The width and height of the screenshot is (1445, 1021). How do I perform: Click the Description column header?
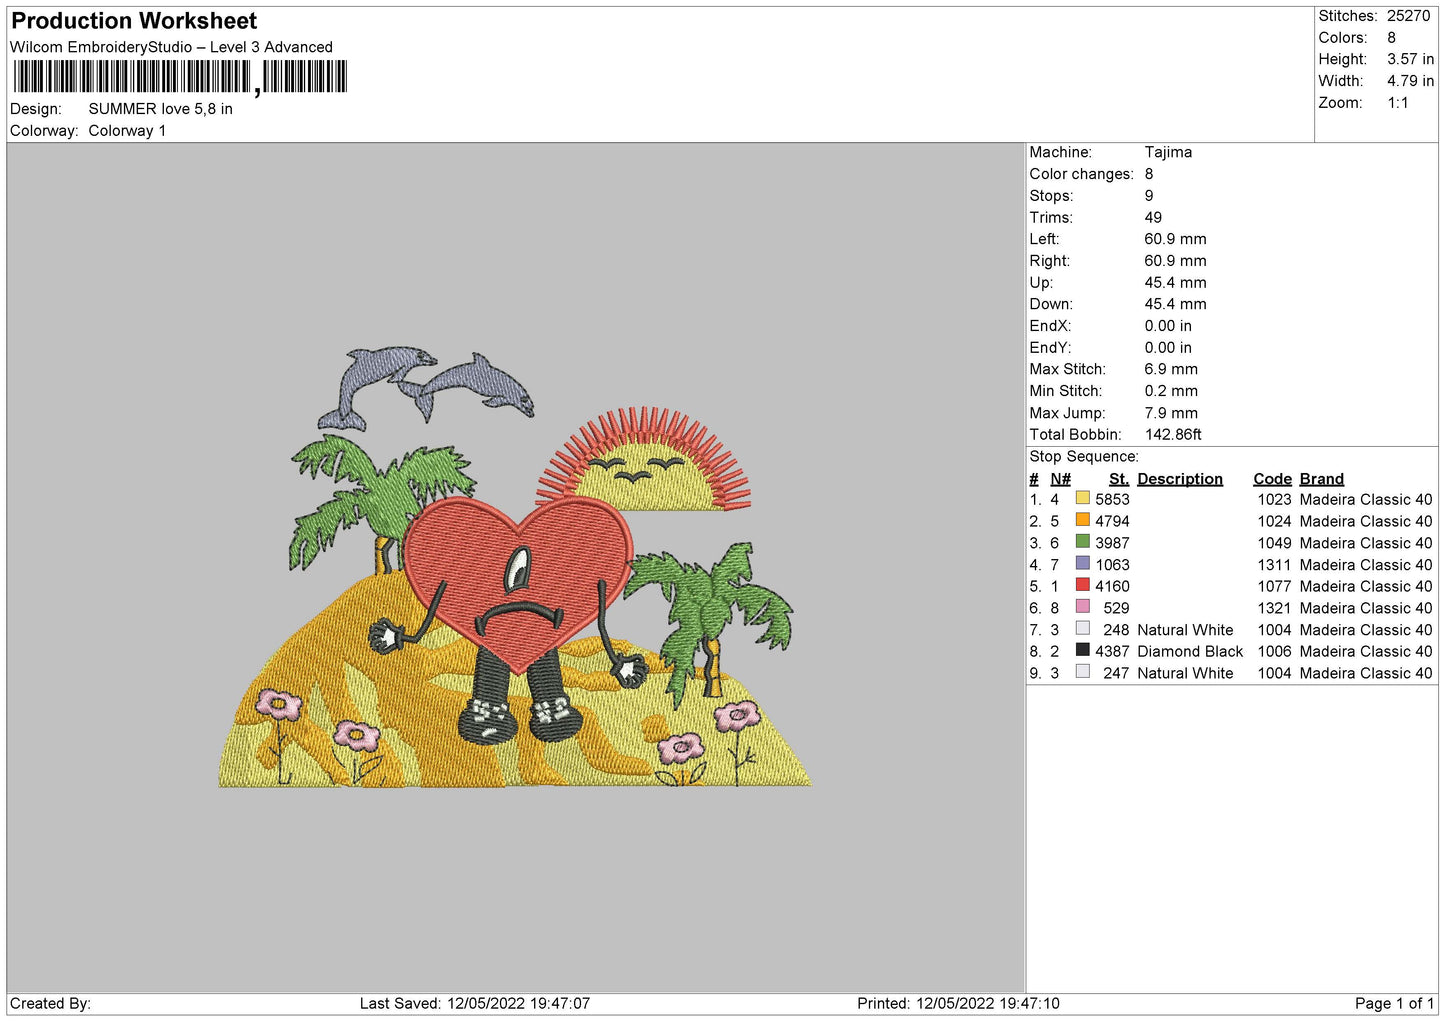coord(1180,479)
